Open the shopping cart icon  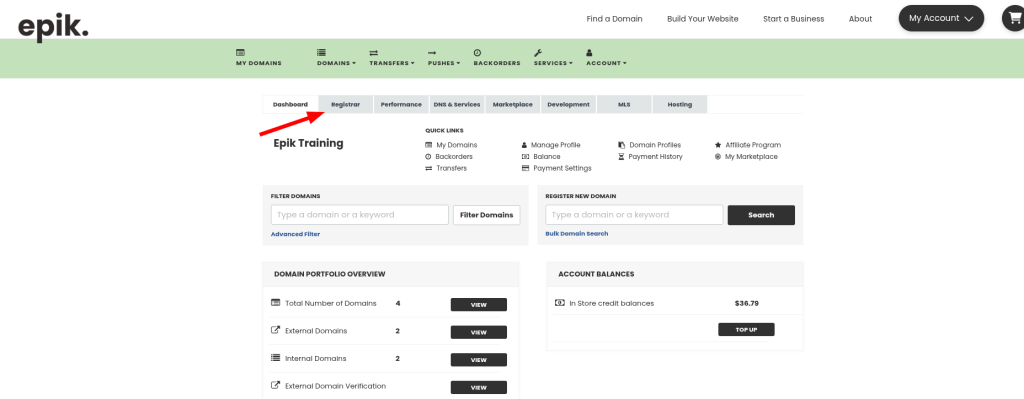(1014, 18)
